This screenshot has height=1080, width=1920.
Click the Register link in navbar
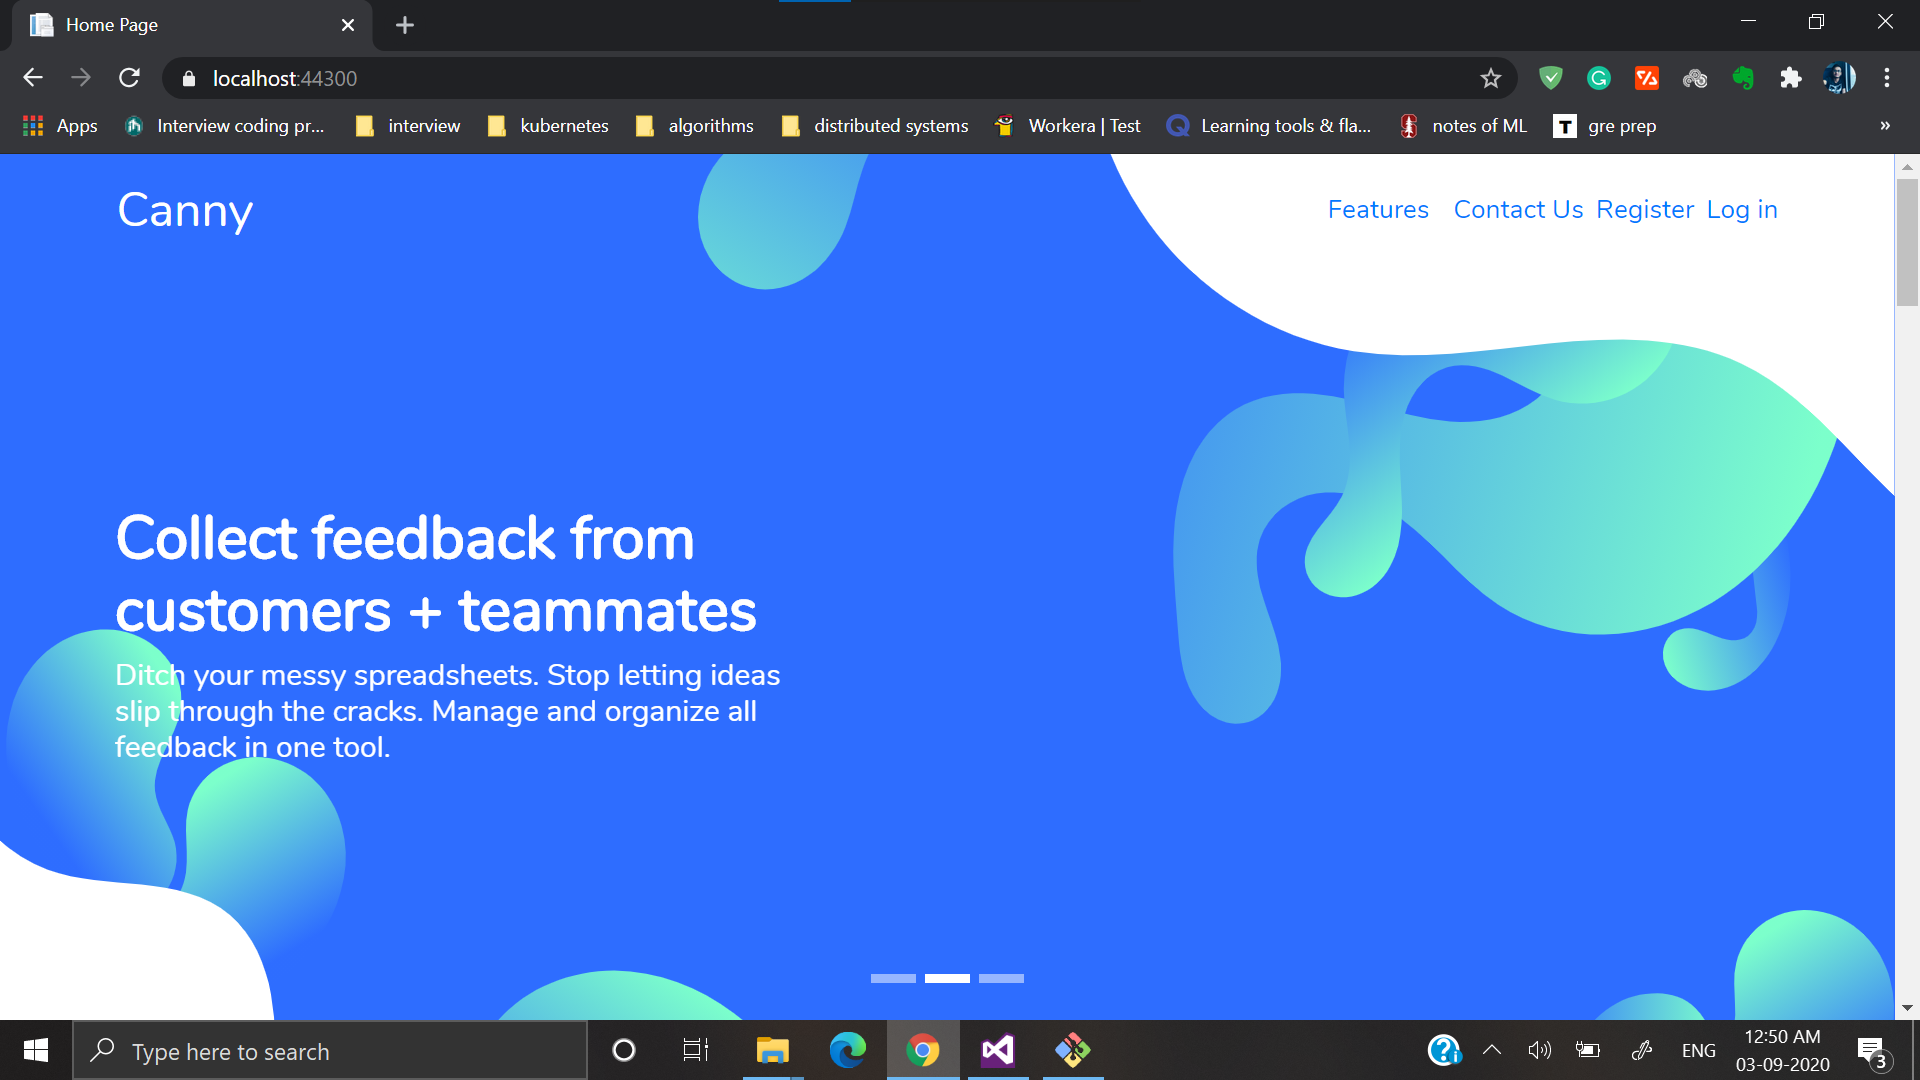pos(1645,210)
